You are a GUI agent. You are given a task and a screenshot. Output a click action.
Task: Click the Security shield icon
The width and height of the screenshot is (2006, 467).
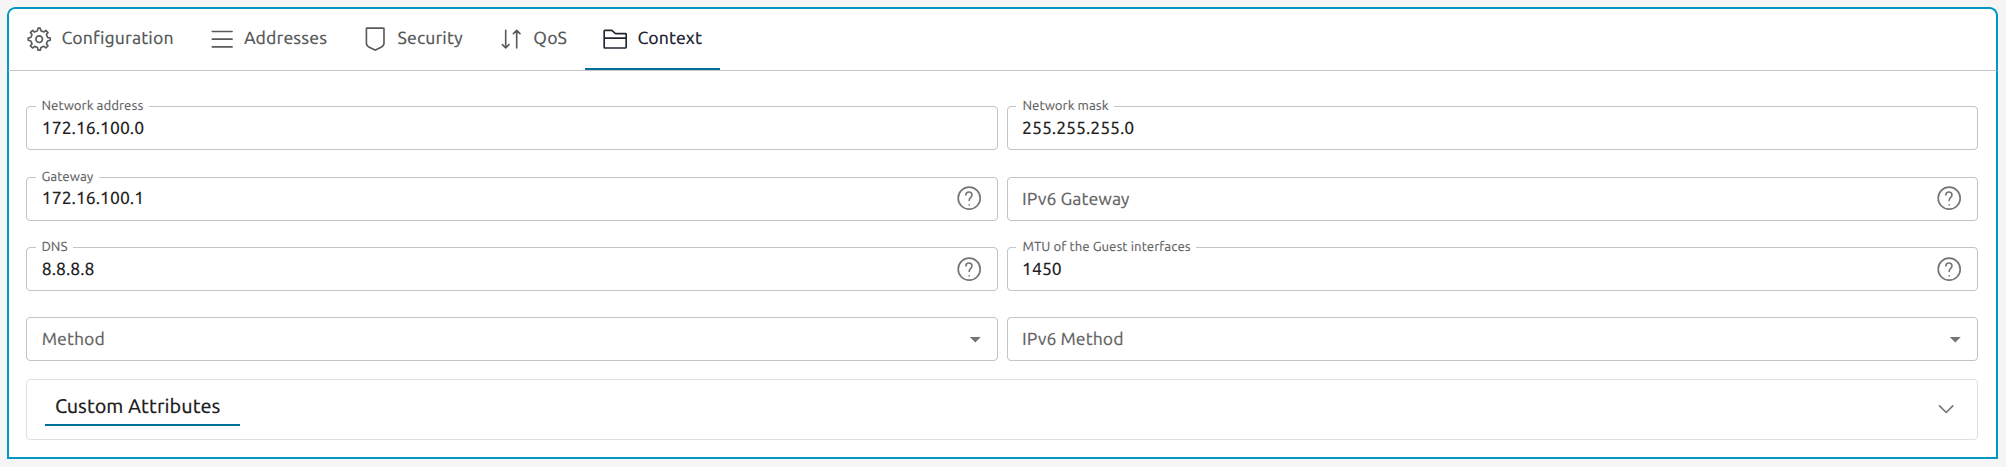[x=375, y=39]
